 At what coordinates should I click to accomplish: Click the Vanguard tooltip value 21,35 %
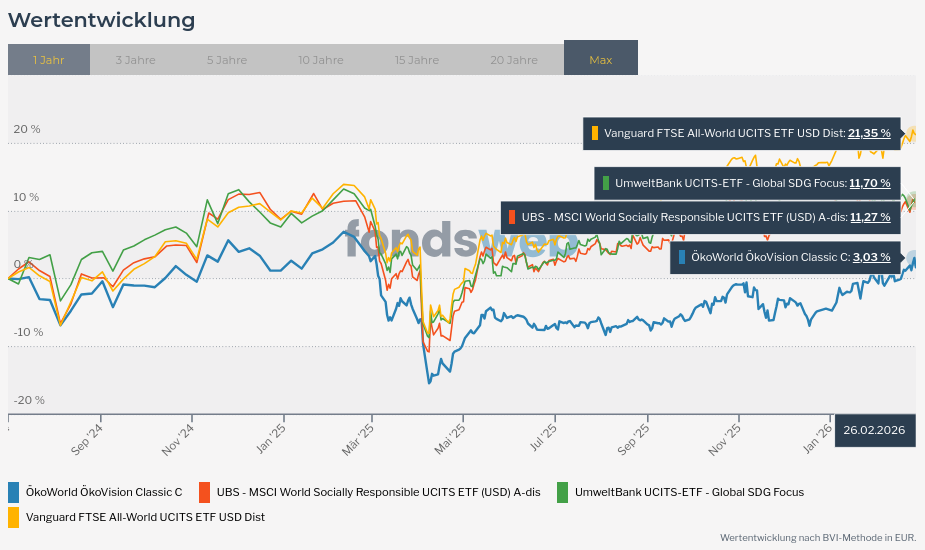(x=869, y=133)
